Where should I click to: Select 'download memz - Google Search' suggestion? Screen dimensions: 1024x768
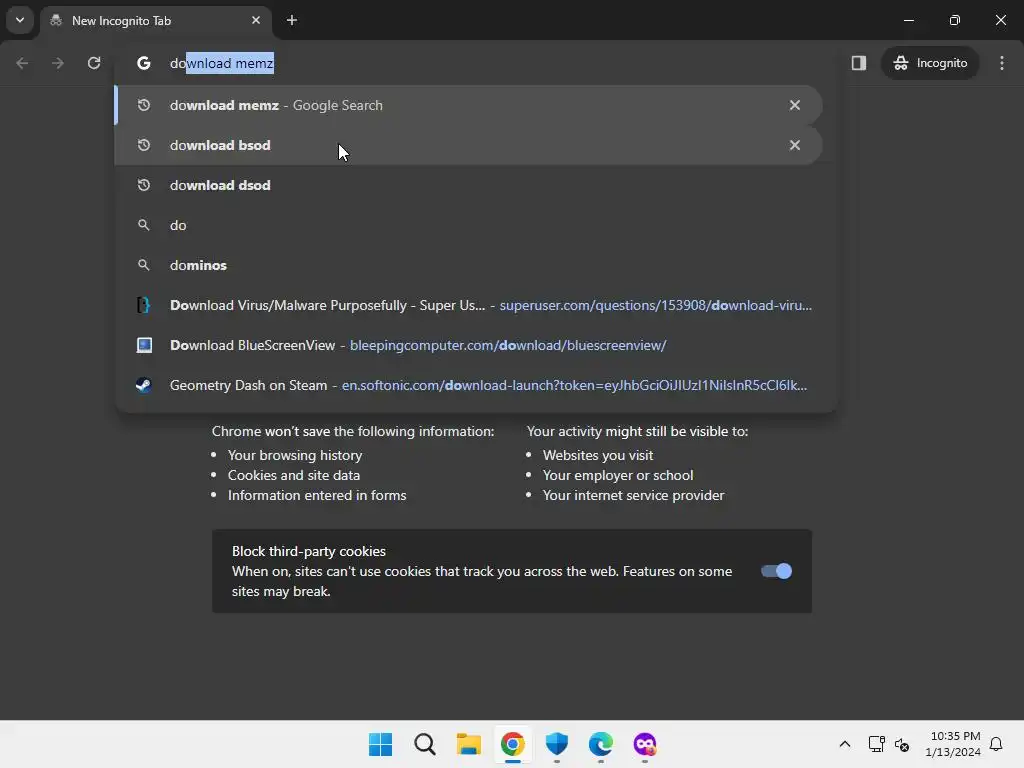click(x=468, y=105)
